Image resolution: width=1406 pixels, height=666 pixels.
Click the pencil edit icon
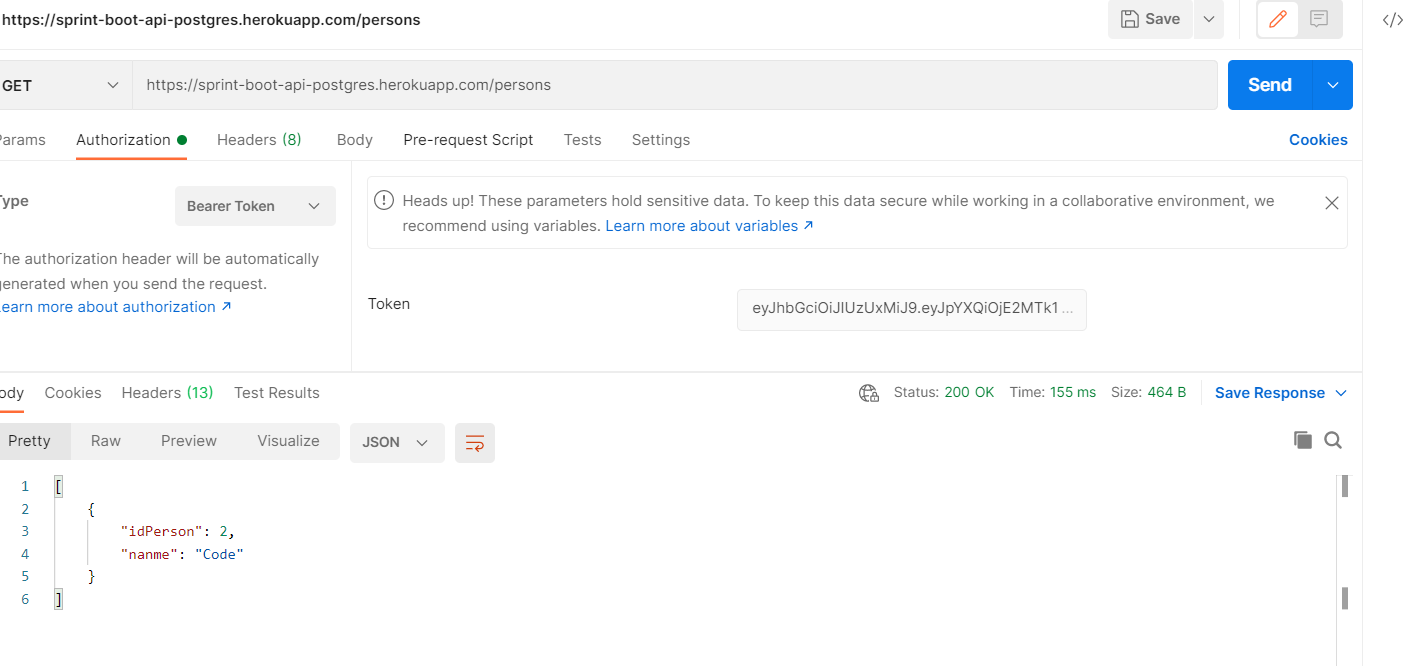click(x=1277, y=19)
